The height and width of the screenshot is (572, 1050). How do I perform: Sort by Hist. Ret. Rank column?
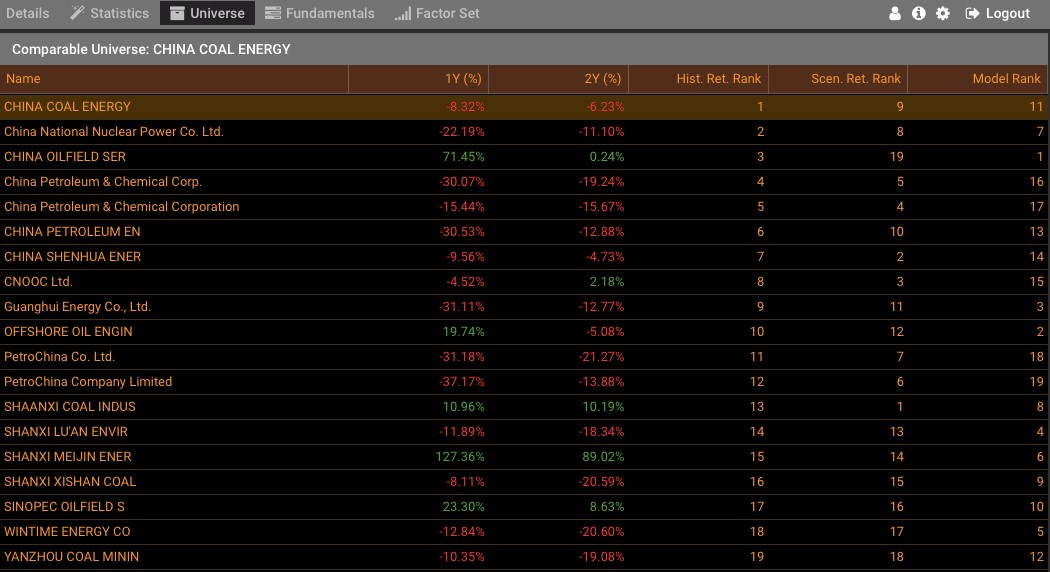698,79
